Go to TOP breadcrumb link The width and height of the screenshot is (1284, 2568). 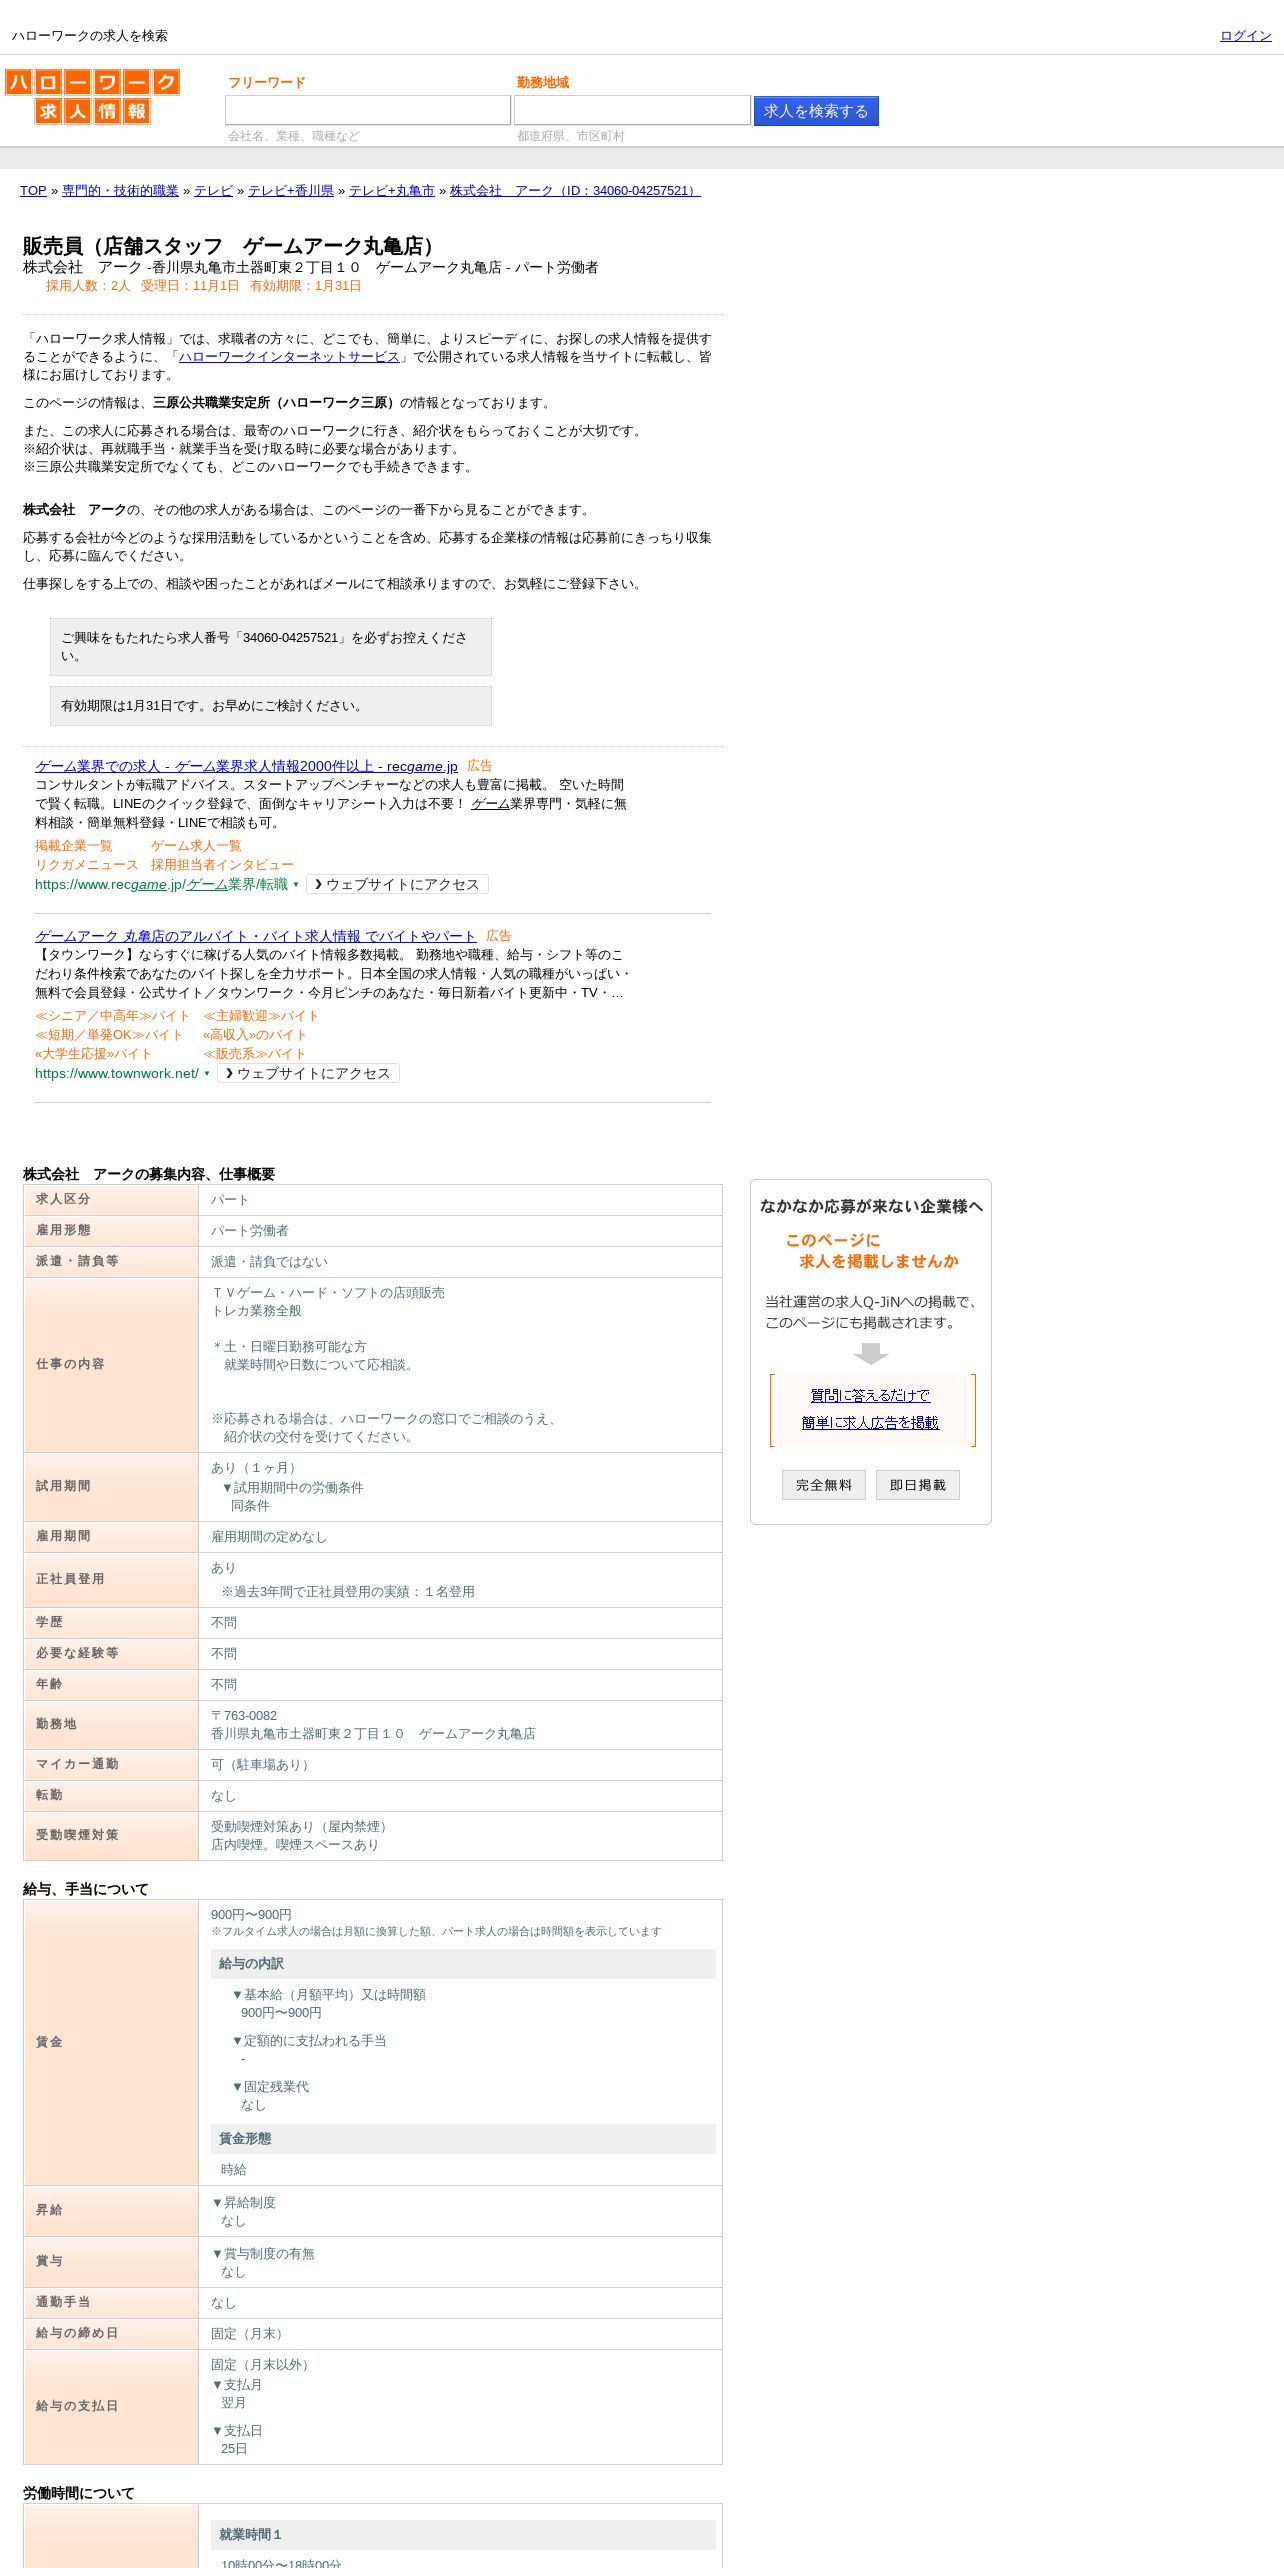click(33, 191)
